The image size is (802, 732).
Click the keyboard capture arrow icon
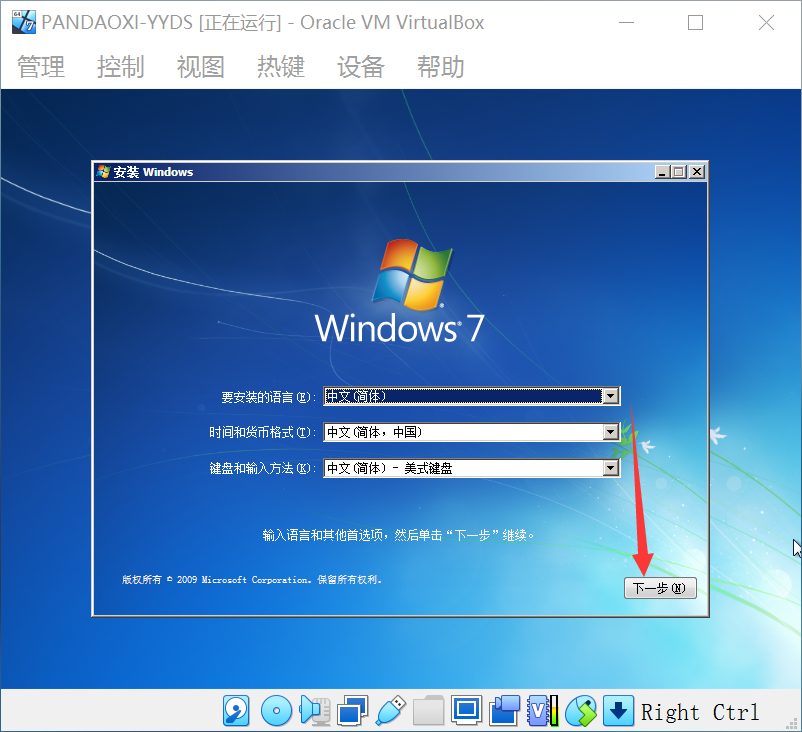point(618,711)
